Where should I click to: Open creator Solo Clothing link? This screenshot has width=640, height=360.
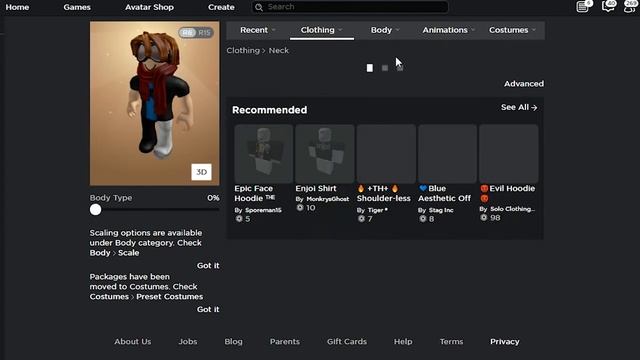[x=512, y=209]
